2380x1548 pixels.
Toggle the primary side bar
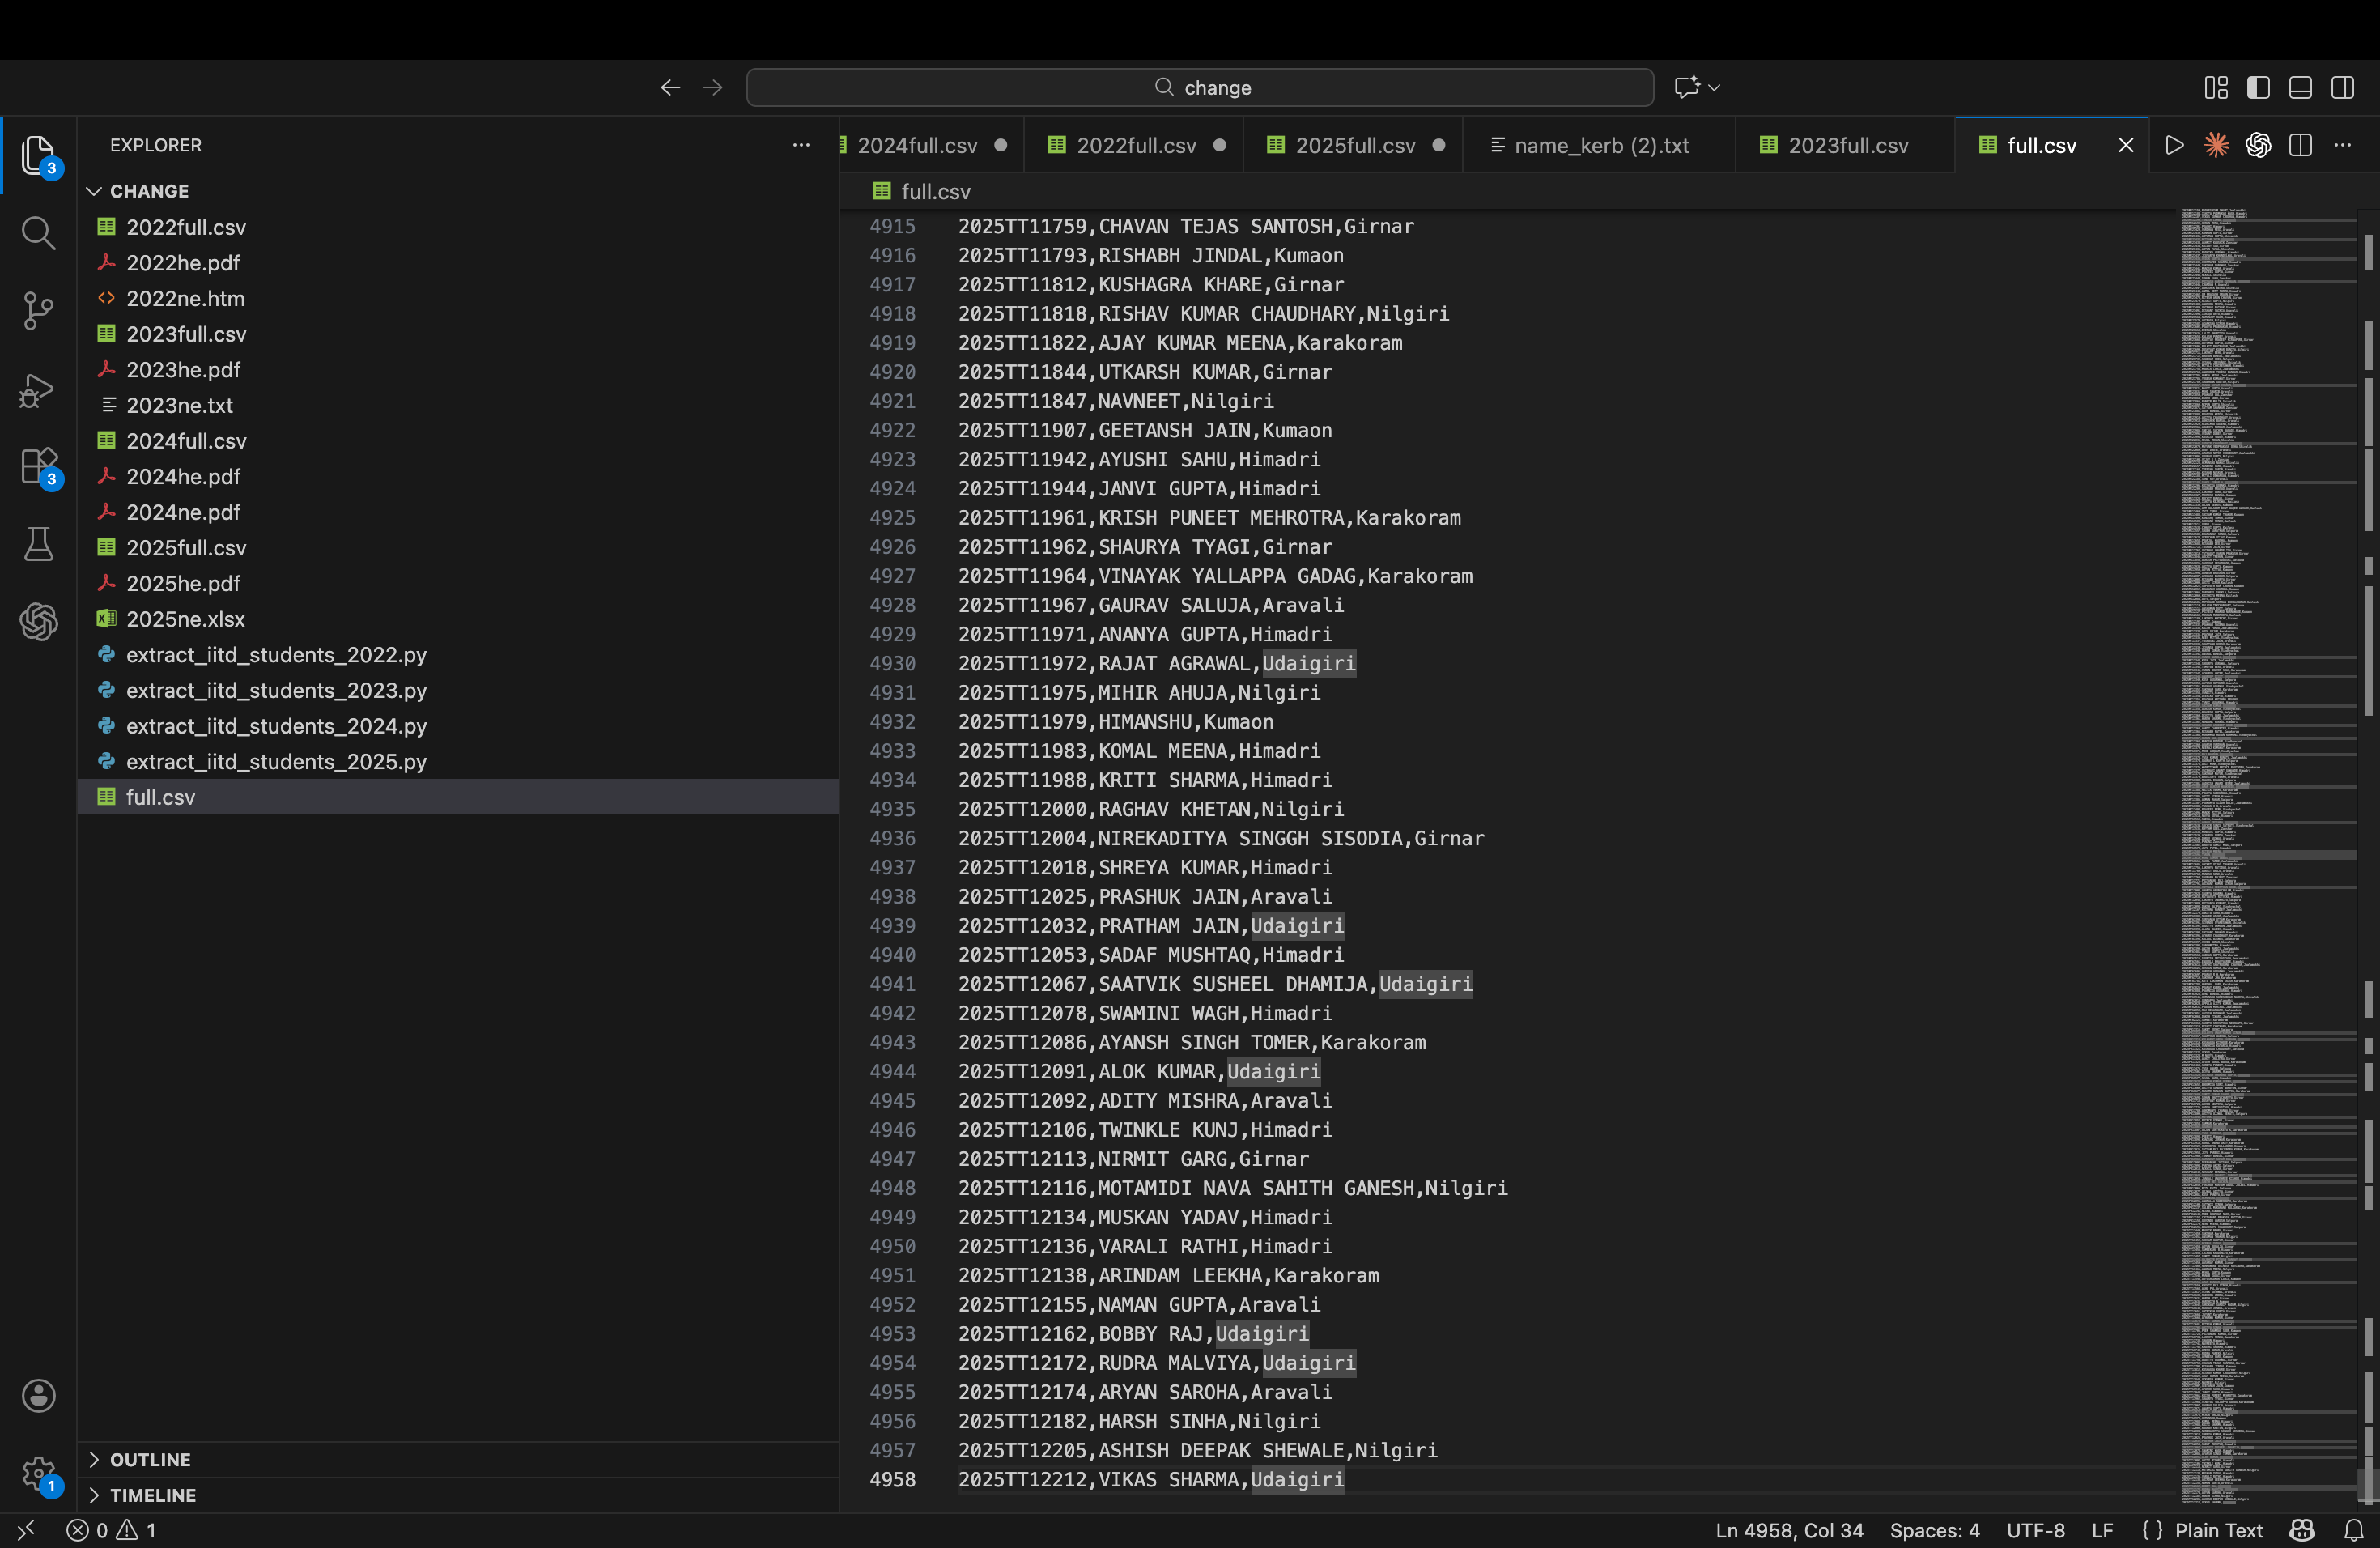click(2258, 88)
